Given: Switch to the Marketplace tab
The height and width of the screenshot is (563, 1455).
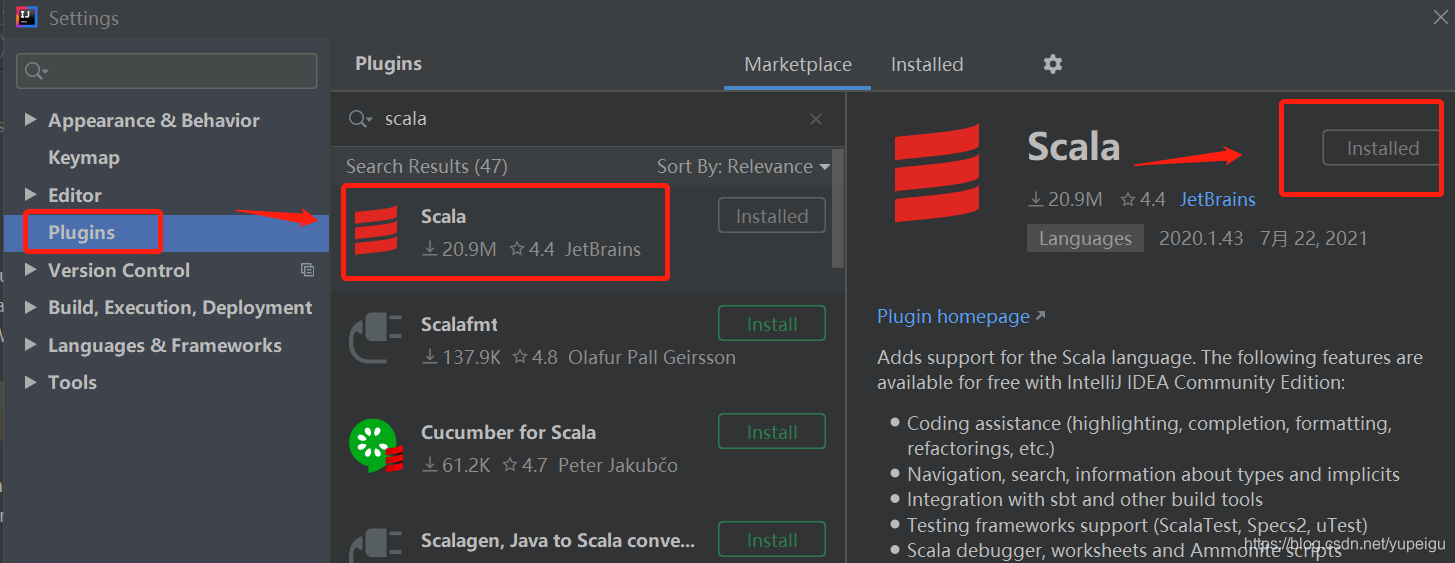Looking at the screenshot, I should tap(798, 64).
